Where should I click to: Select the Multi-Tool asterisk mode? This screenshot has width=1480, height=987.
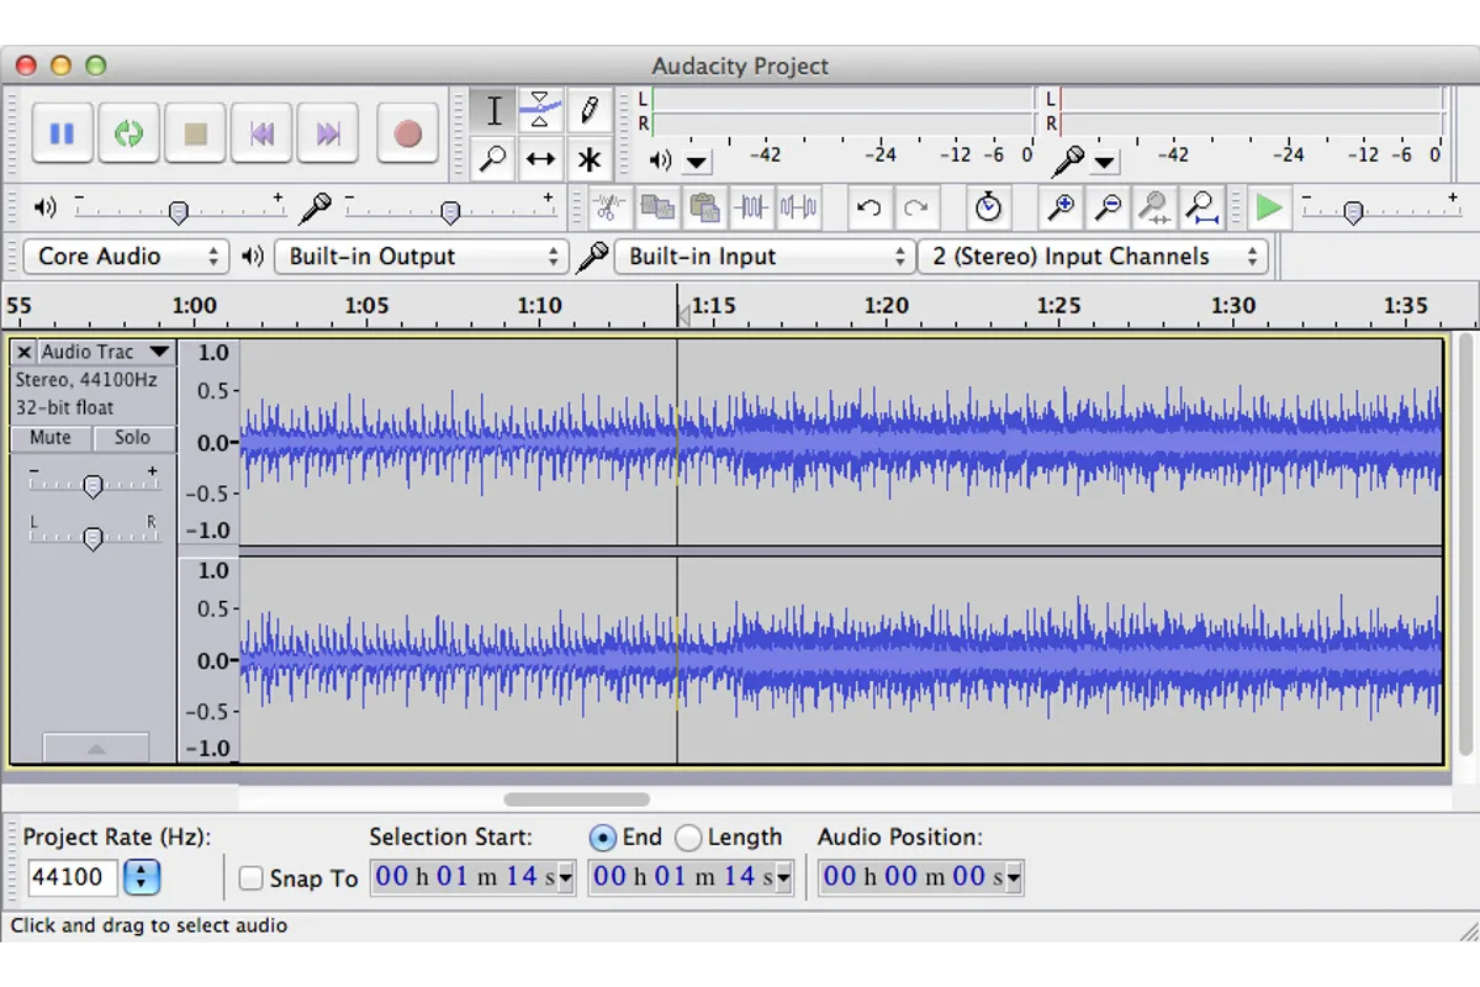tap(589, 159)
